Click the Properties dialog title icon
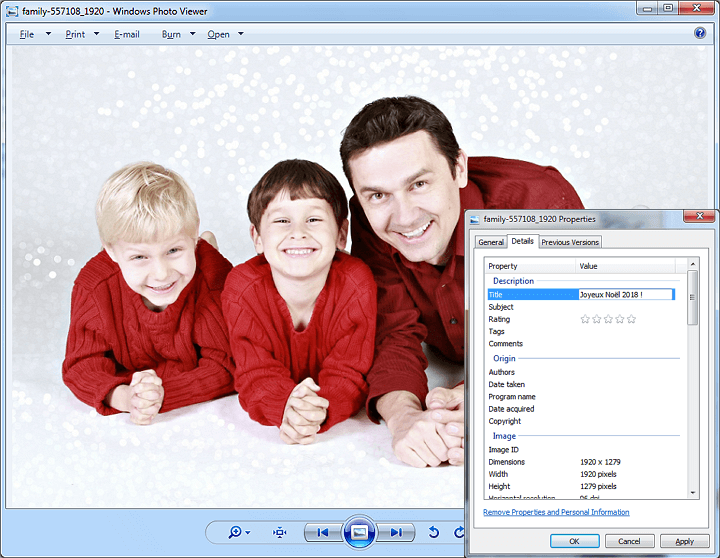The image size is (720, 558). pos(475,220)
